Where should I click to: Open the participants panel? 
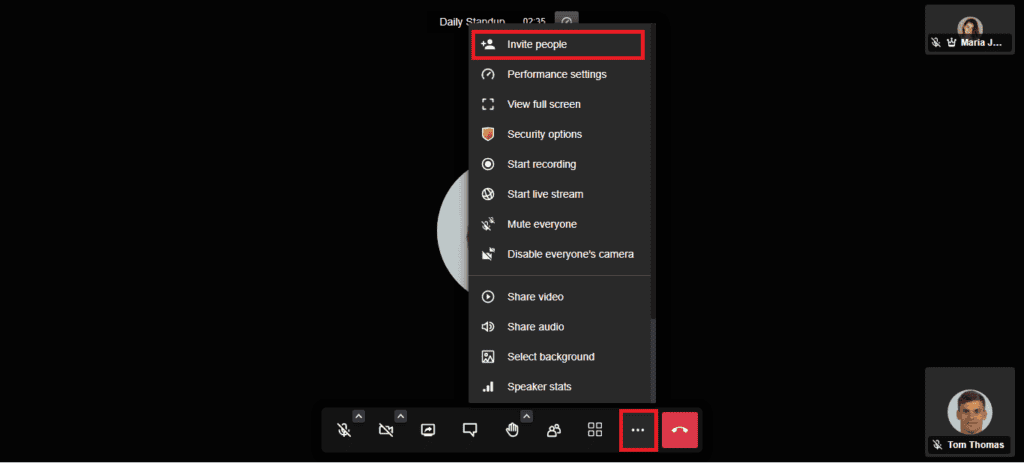tap(554, 430)
